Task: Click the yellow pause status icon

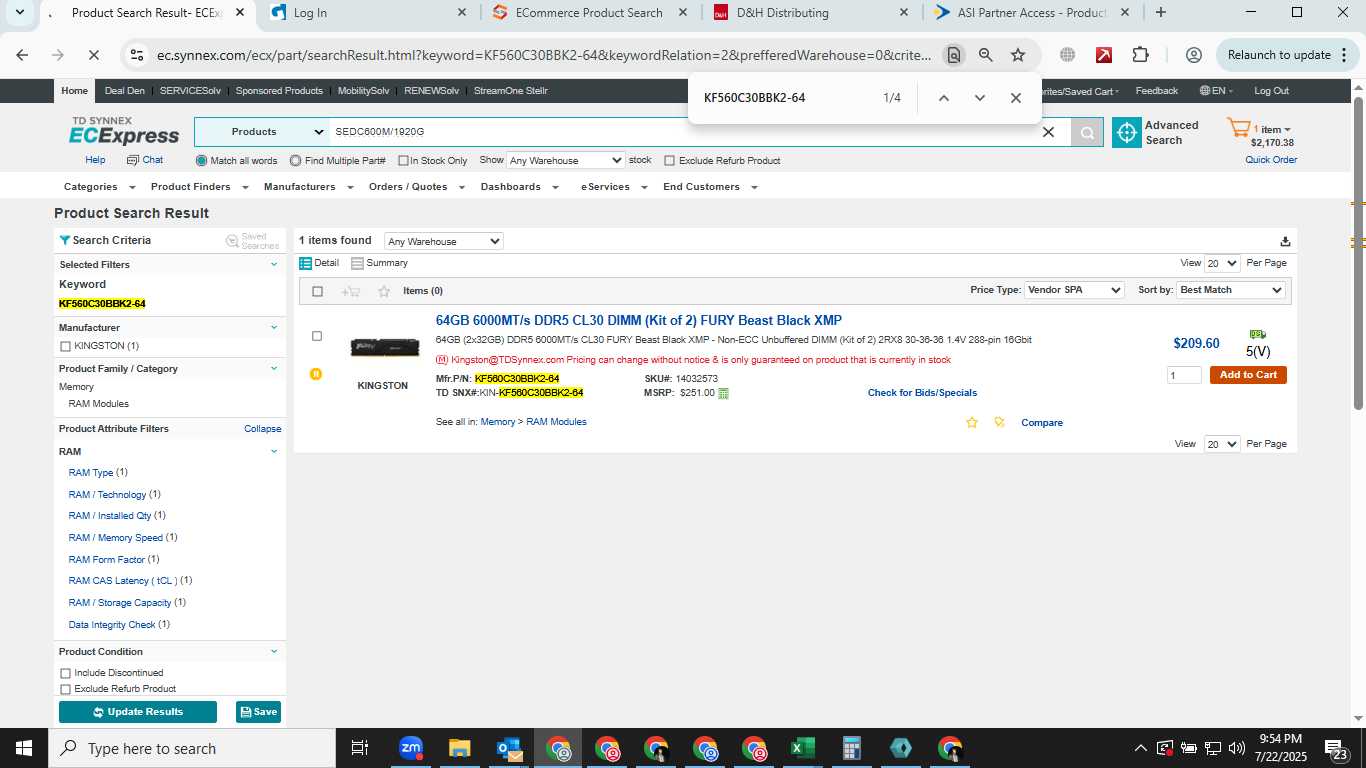Action: tap(316, 374)
